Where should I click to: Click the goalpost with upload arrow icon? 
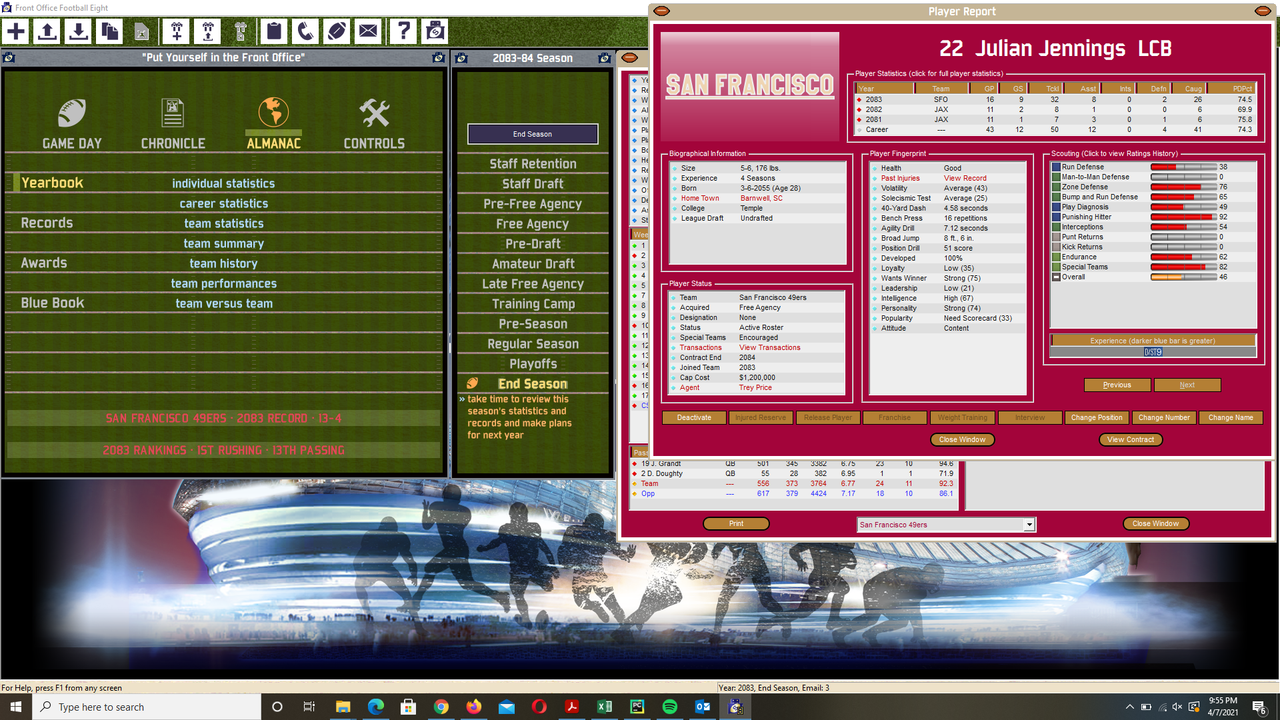pyautogui.click(x=209, y=31)
